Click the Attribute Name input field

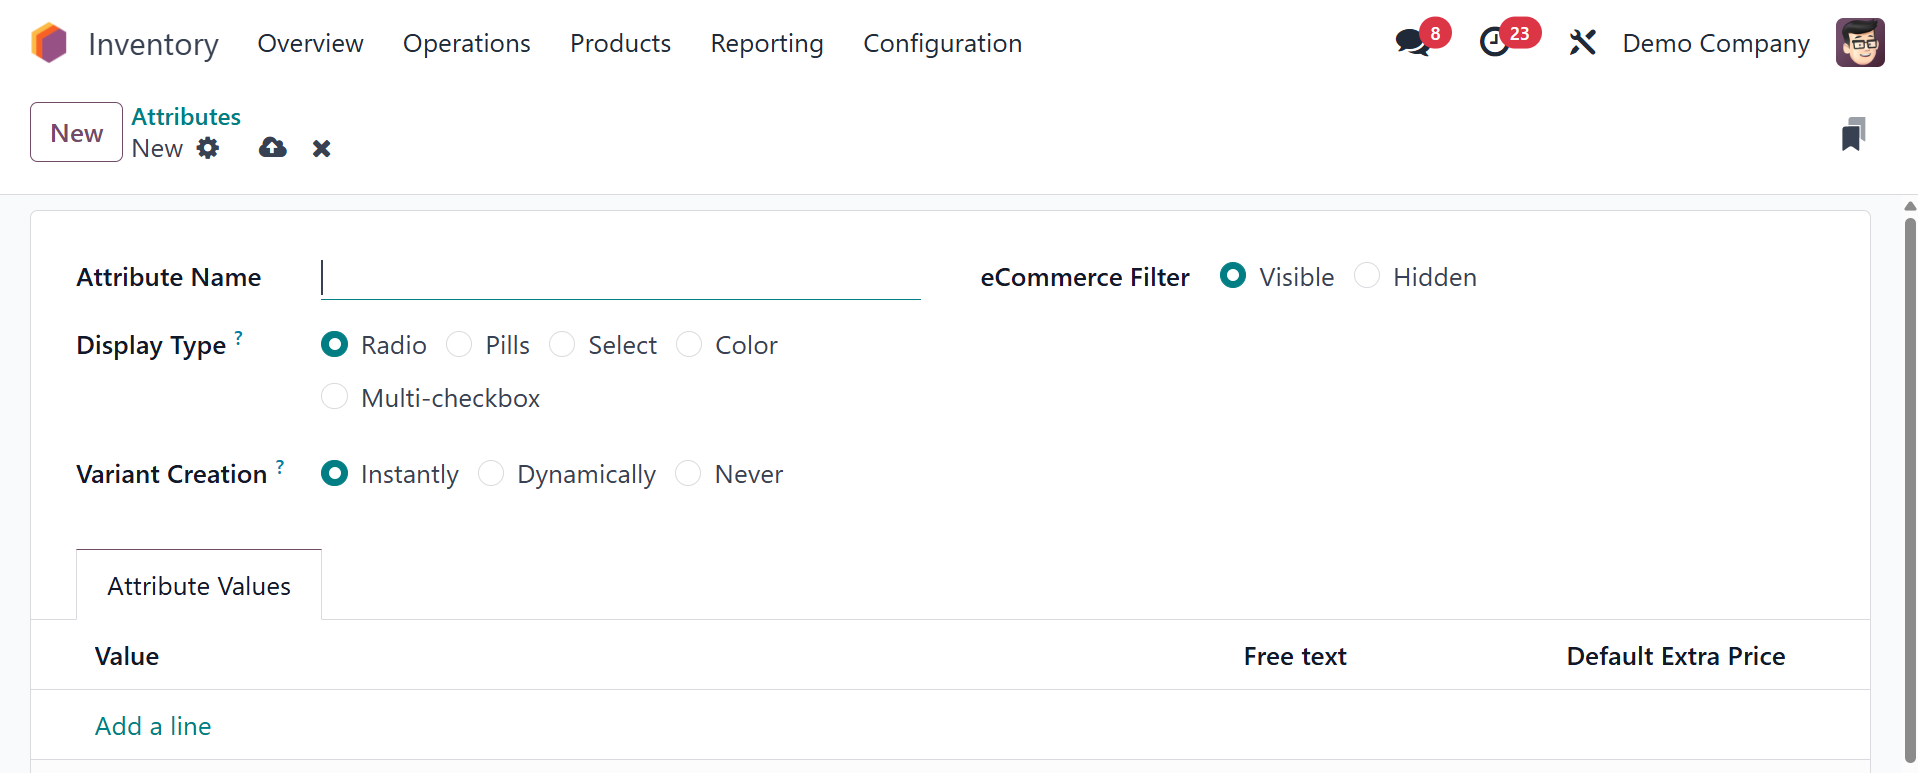click(x=620, y=278)
